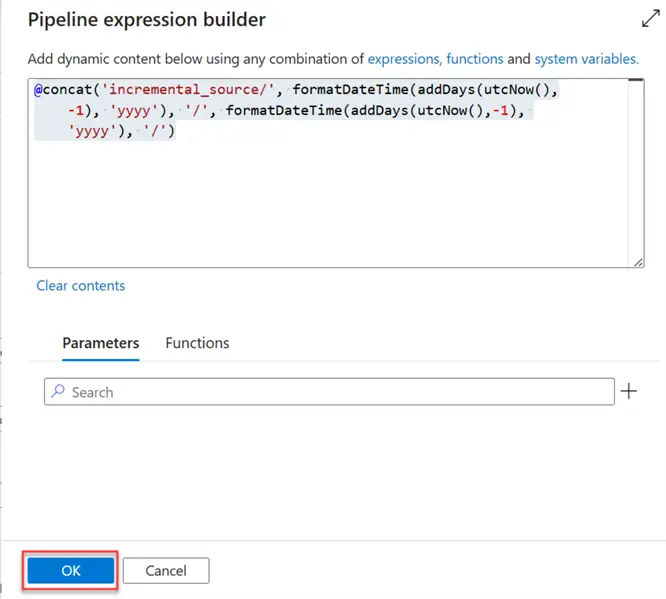The image size is (666, 599).
Task: Clear contents of the expression editor
Action: pos(81,285)
